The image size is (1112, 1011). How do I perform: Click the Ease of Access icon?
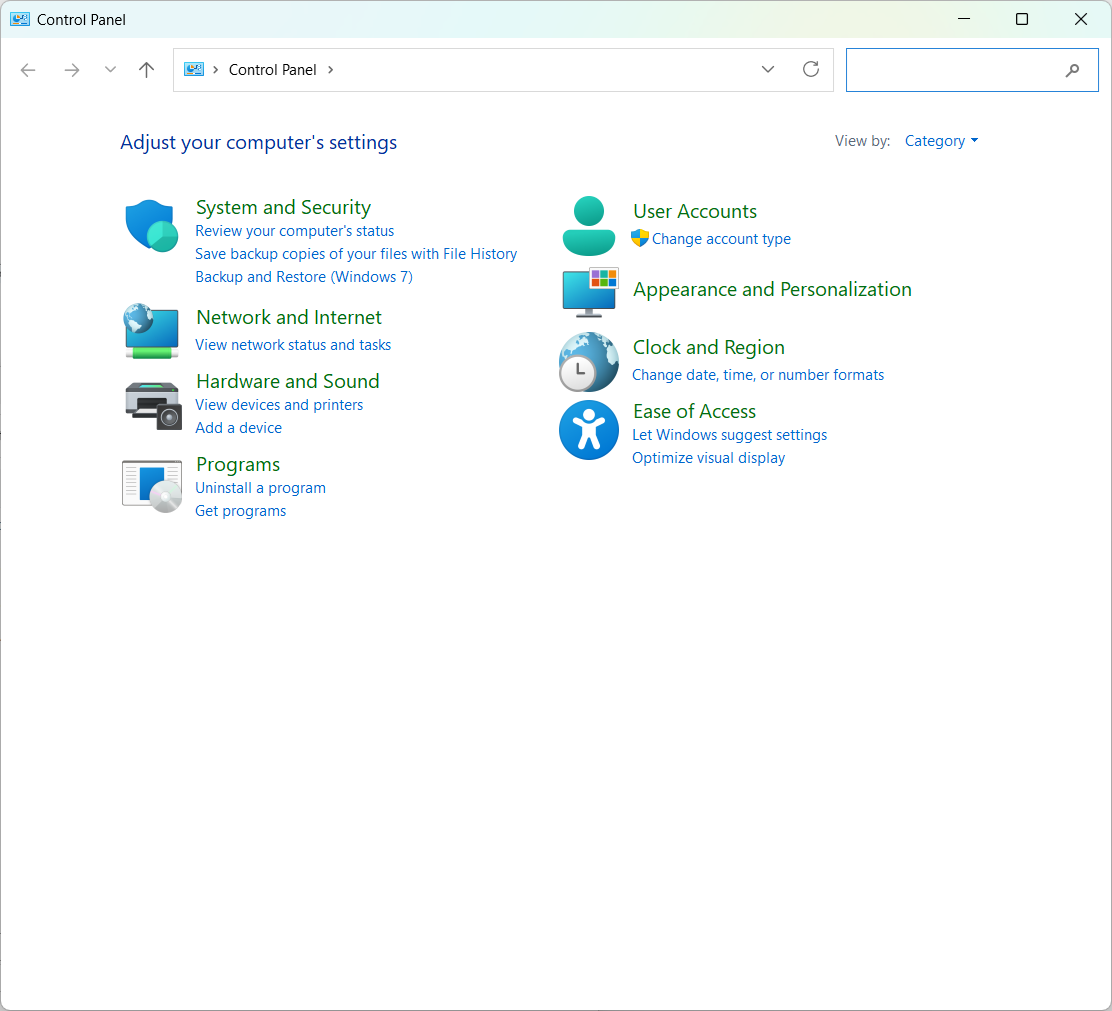[x=588, y=430]
